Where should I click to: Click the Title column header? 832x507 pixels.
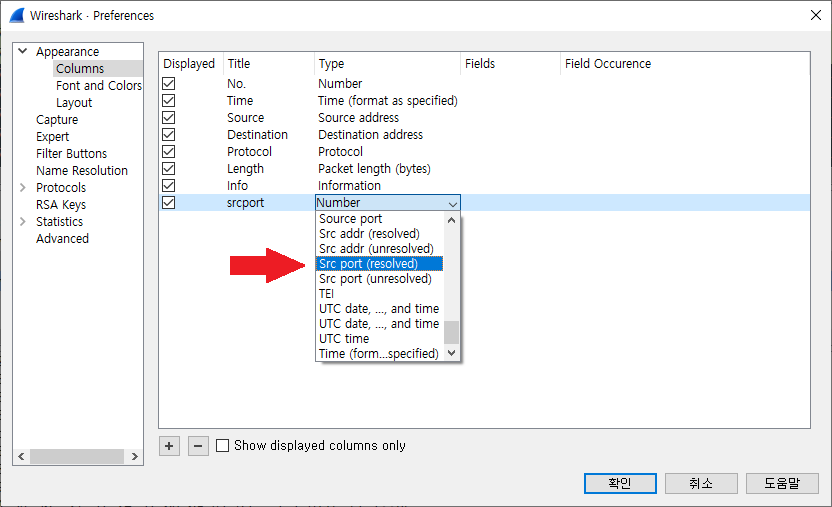(x=269, y=64)
